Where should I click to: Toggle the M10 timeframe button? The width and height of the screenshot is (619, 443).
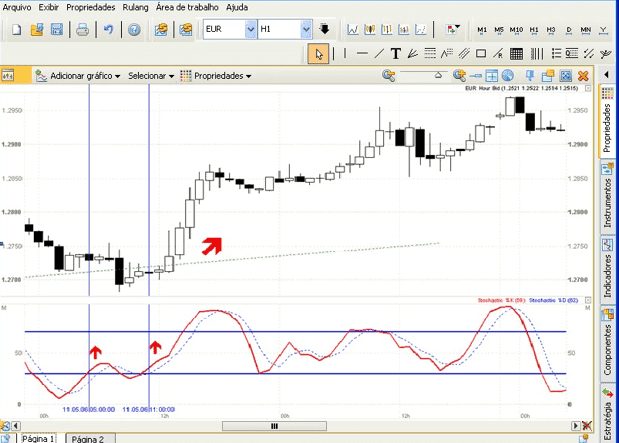pyautogui.click(x=516, y=29)
